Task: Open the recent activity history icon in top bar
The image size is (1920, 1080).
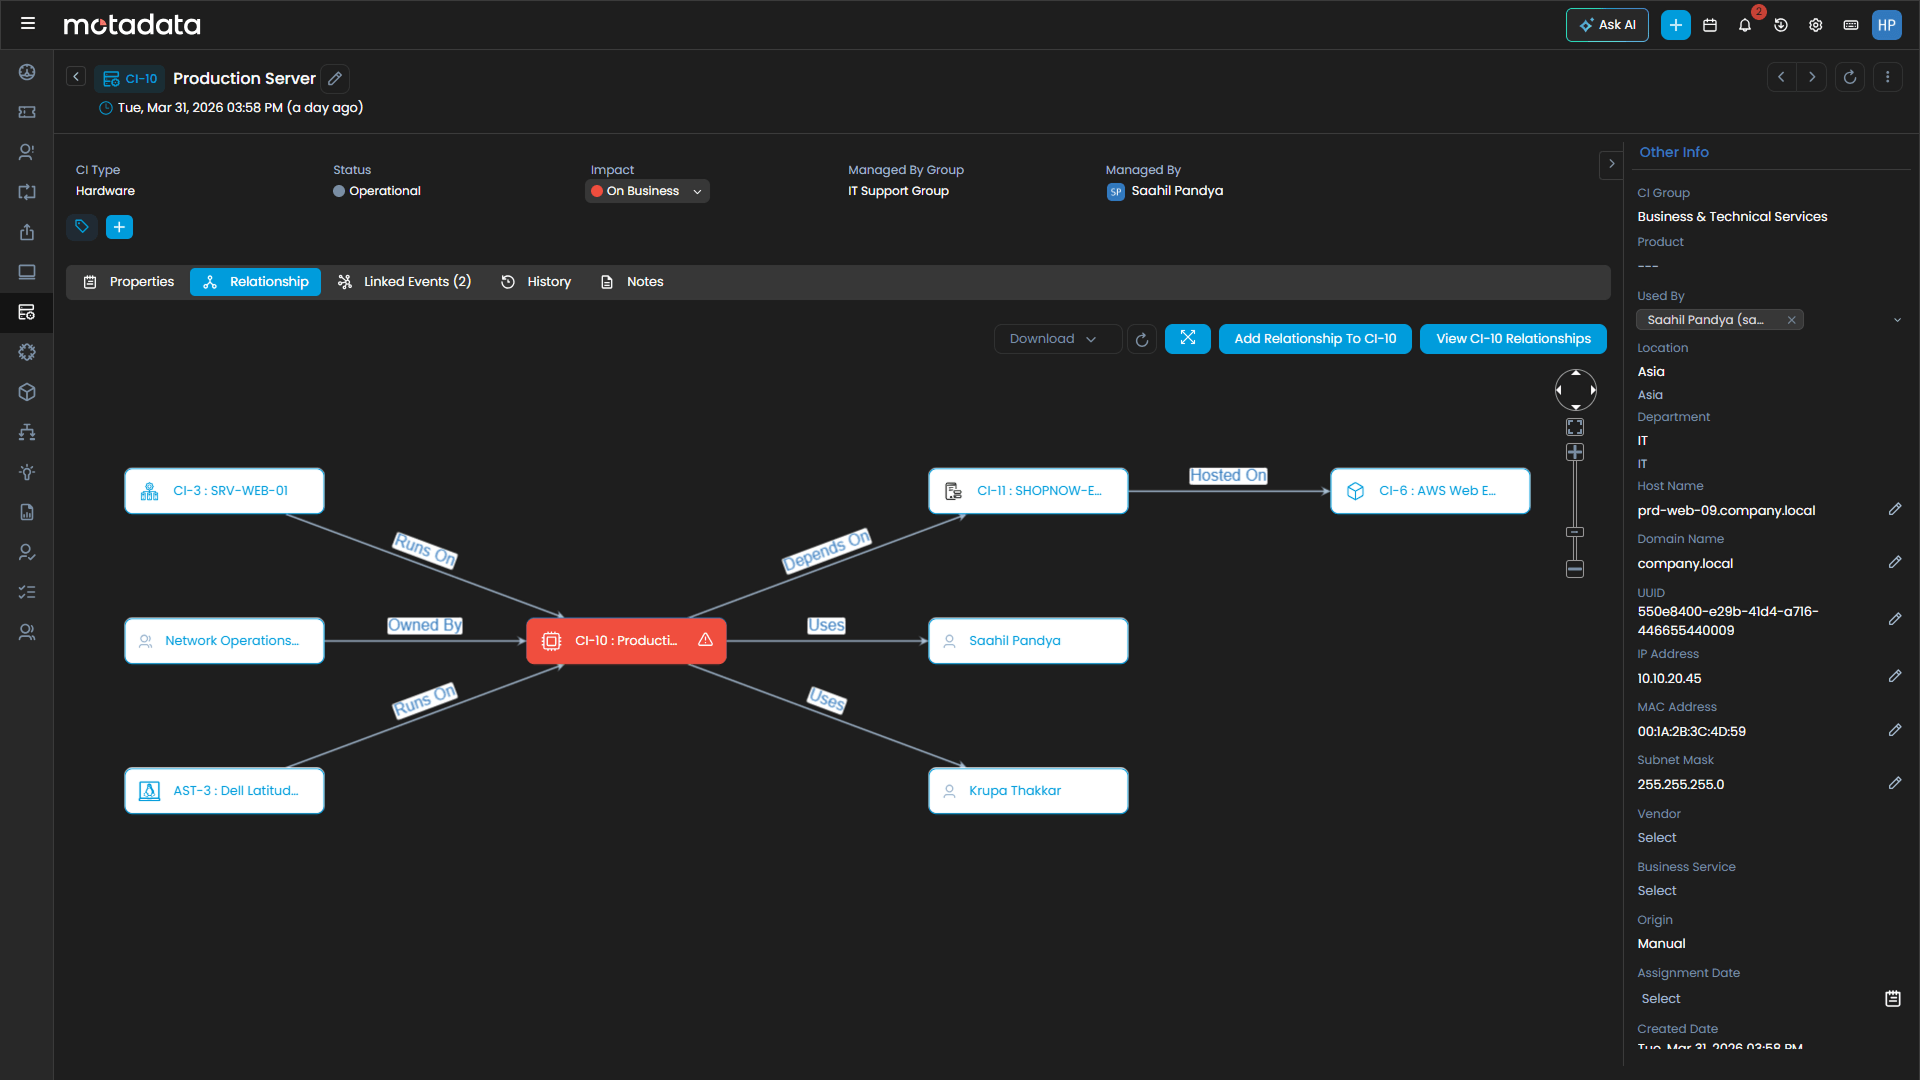Action: [1781, 25]
